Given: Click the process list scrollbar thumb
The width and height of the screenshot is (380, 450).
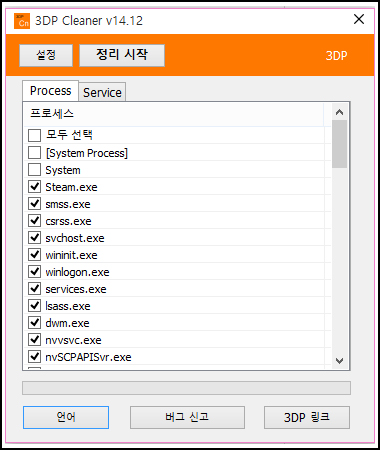Looking at the screenshot, I should (339, 144).
